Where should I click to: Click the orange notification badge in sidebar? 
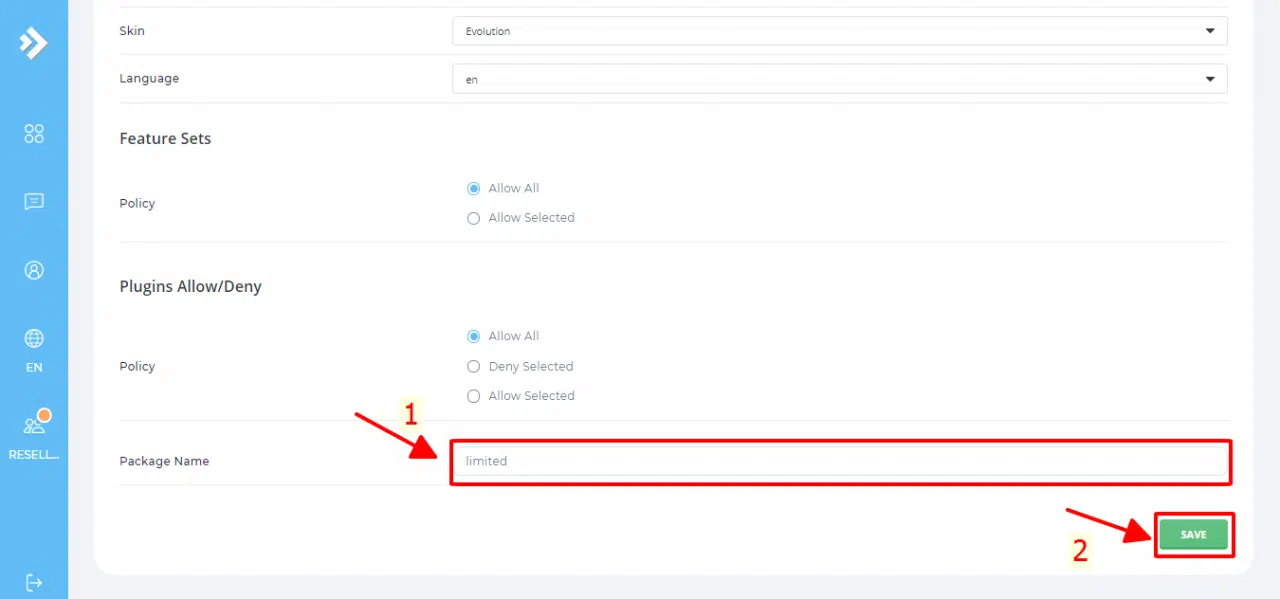point(44,415)
